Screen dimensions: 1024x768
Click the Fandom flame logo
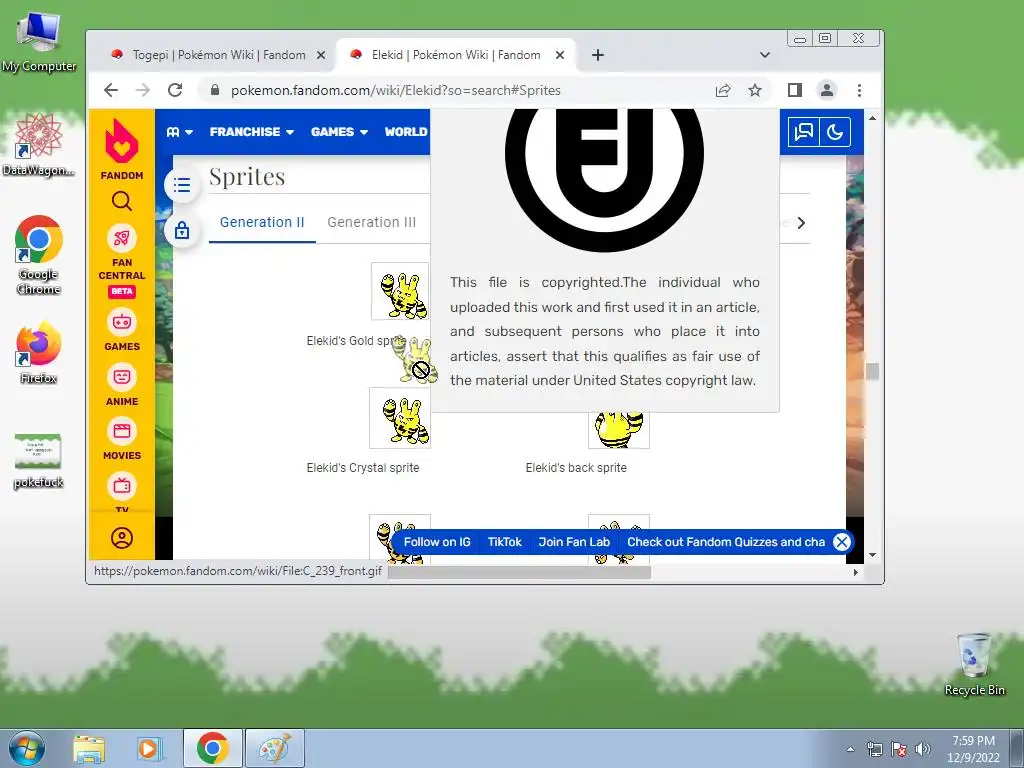pyautogui.click(x=121, y=140)
